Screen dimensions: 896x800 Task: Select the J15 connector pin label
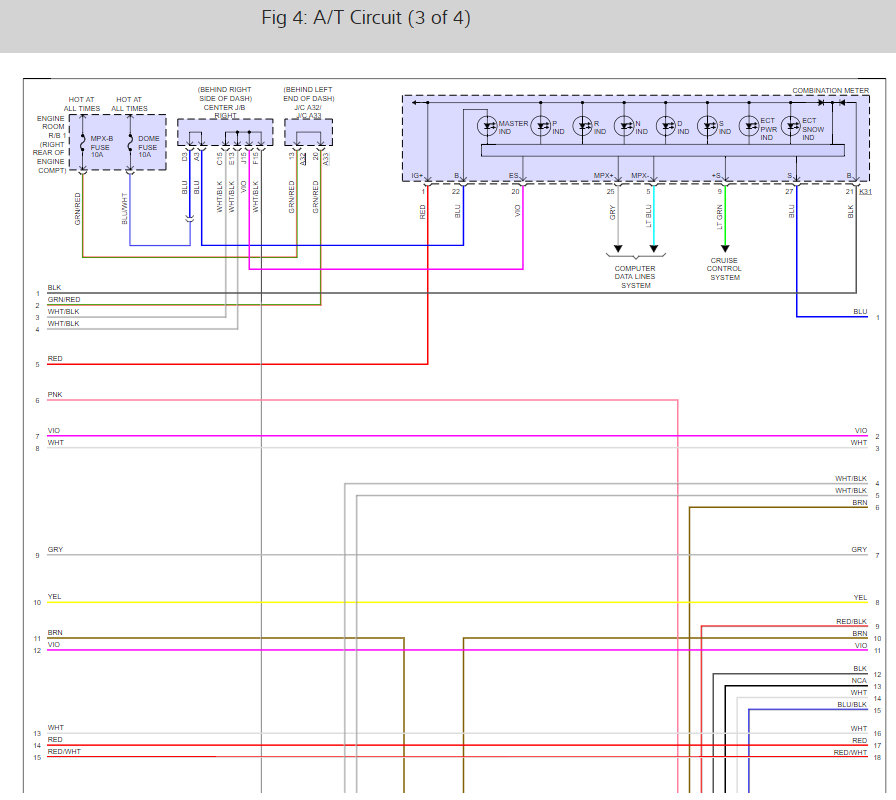(x=243, y=158)
